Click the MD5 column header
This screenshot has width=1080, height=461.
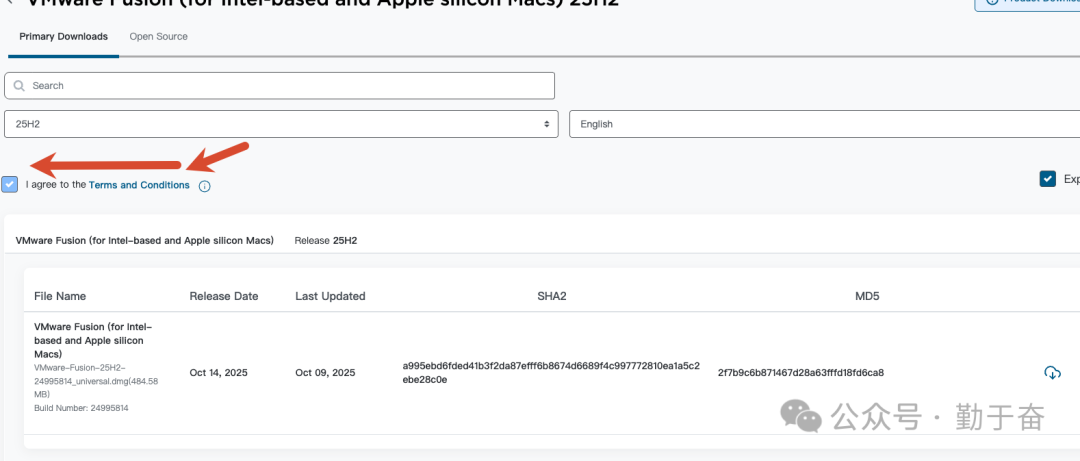(x=867, y=296)
